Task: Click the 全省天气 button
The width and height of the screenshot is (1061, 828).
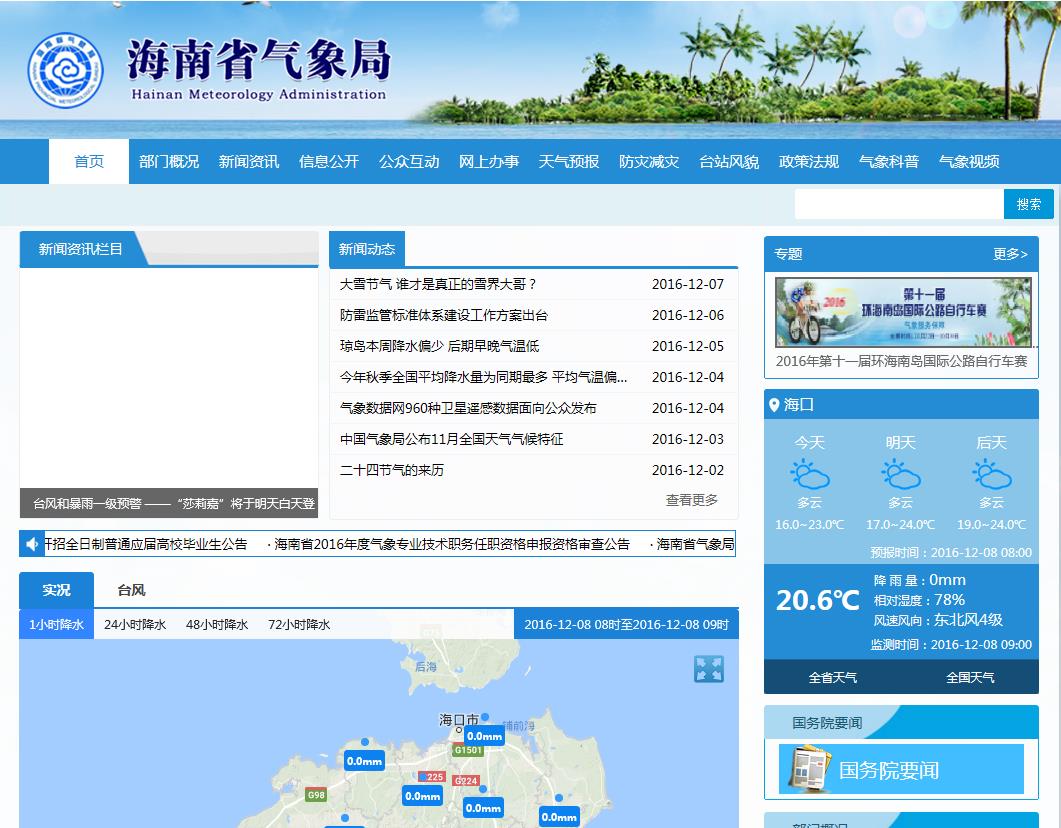Action: [x=833, y=677]
